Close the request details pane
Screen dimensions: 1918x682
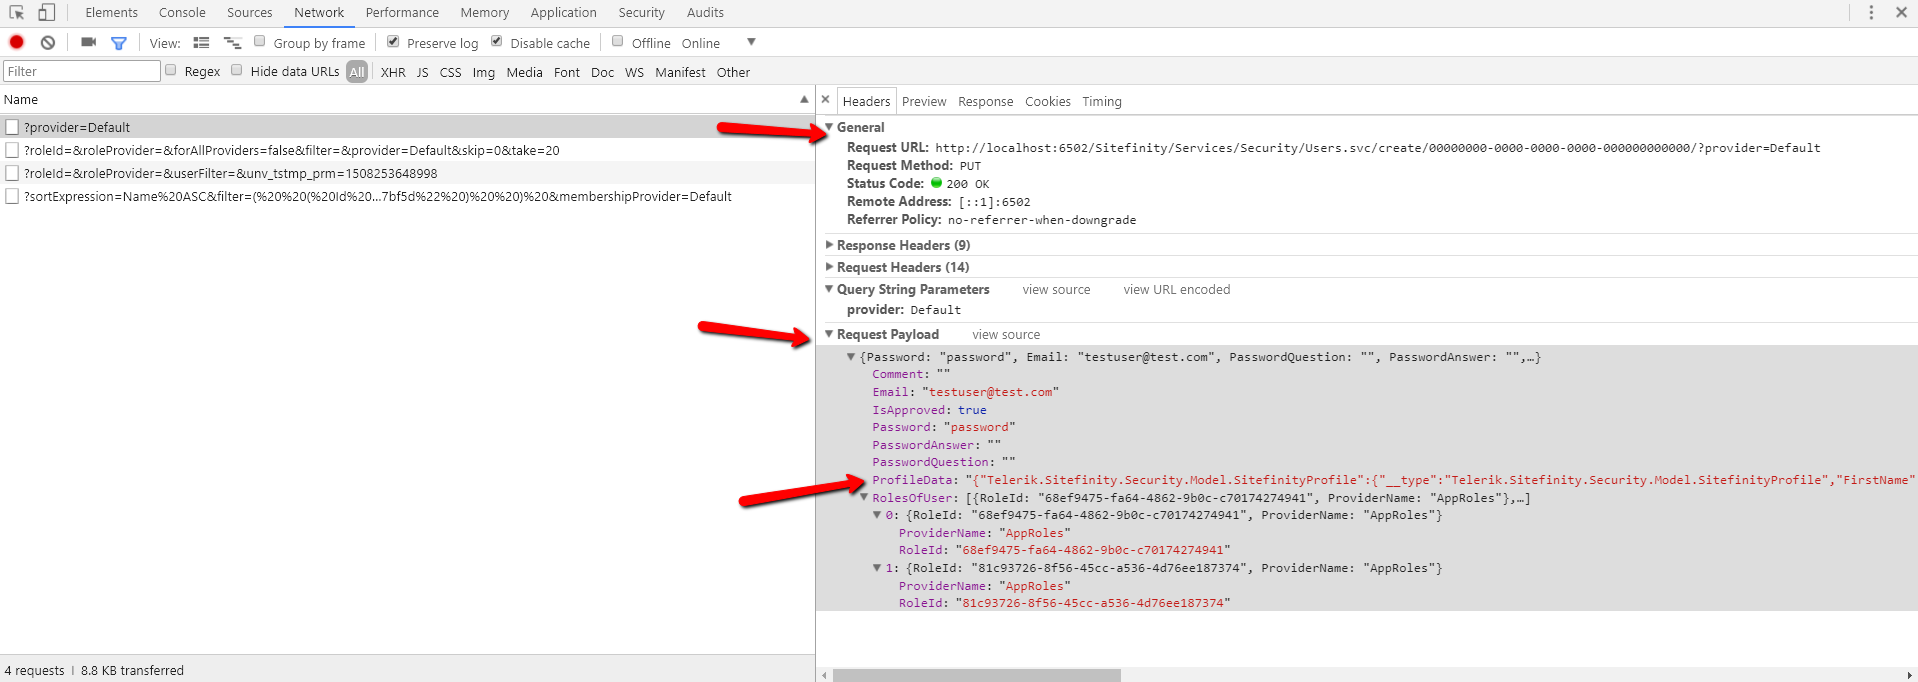(825, 100)
